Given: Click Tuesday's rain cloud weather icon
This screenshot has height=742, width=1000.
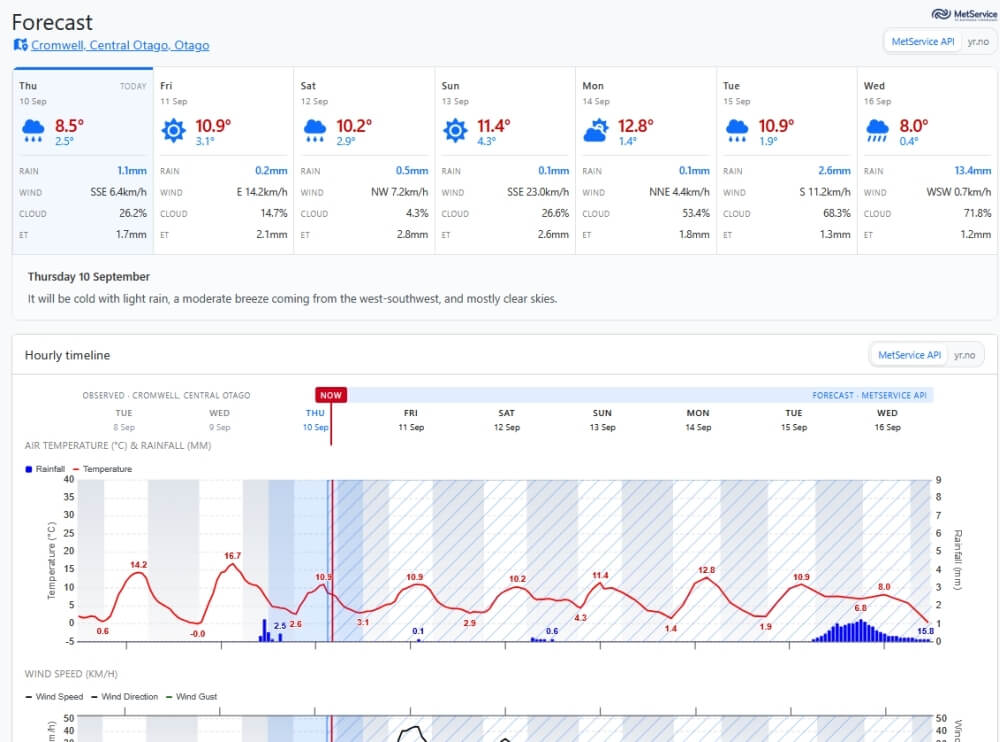Looking at the screenshot, I should (737, 131).
